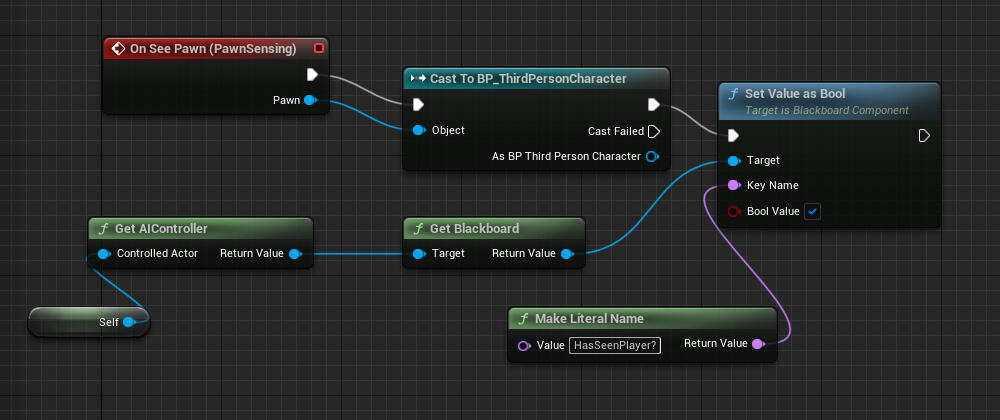This screenshot has width=1000, height=420.
Task: Click the Pawn output pin on the event node
Action: pos(309,100)
